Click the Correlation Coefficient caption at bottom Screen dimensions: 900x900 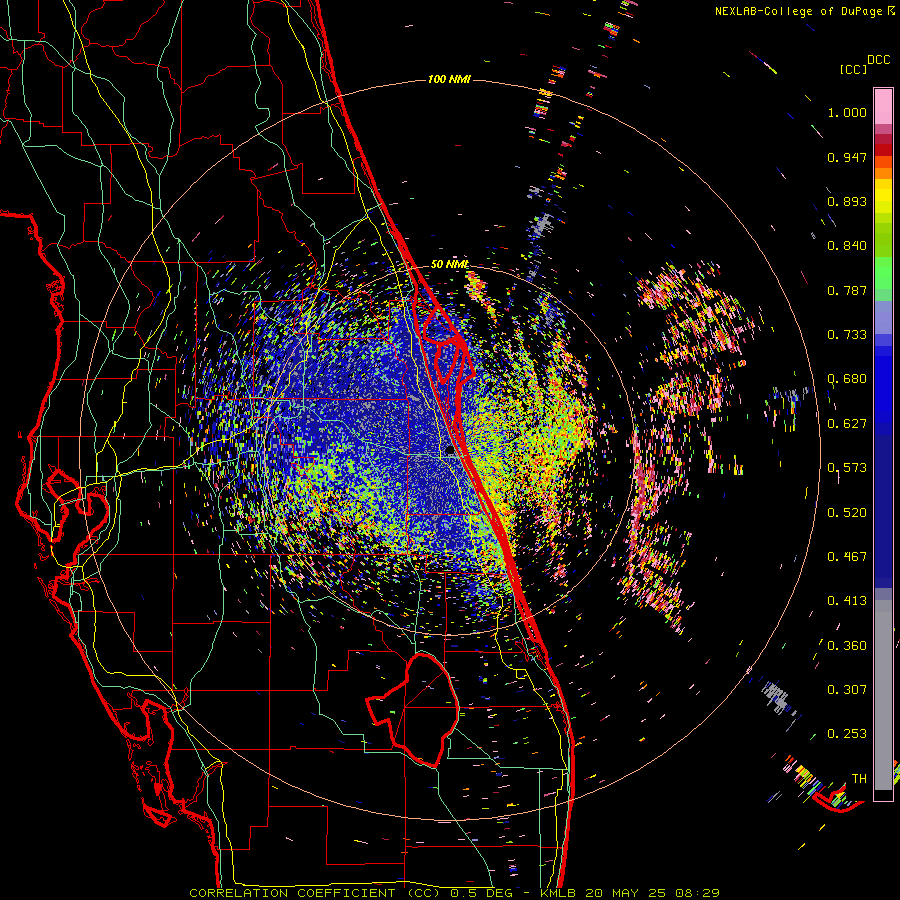(x=454, y=893)
